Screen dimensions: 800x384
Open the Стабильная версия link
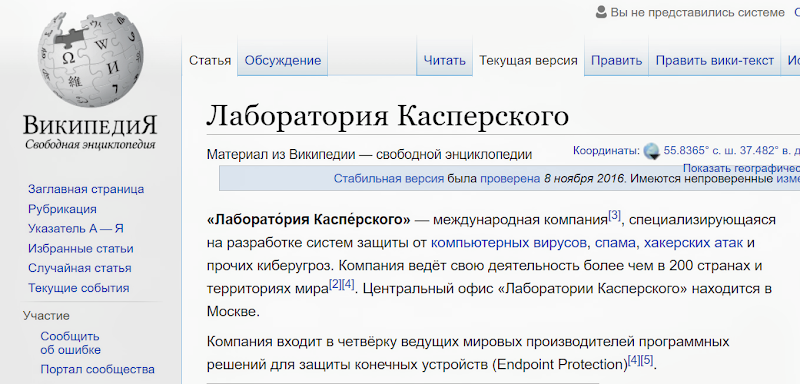tap(389, 178)
